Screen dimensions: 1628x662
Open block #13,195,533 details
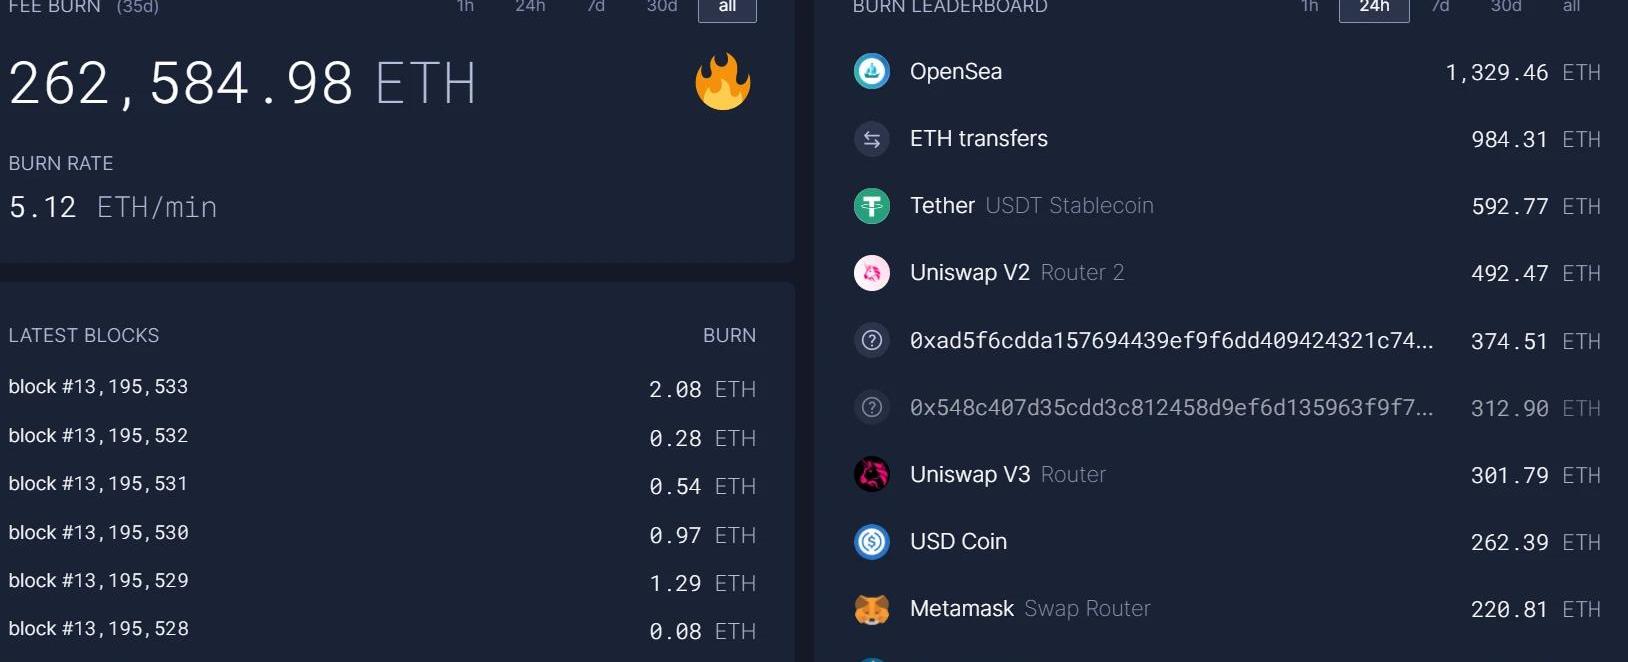coord(98,387)
